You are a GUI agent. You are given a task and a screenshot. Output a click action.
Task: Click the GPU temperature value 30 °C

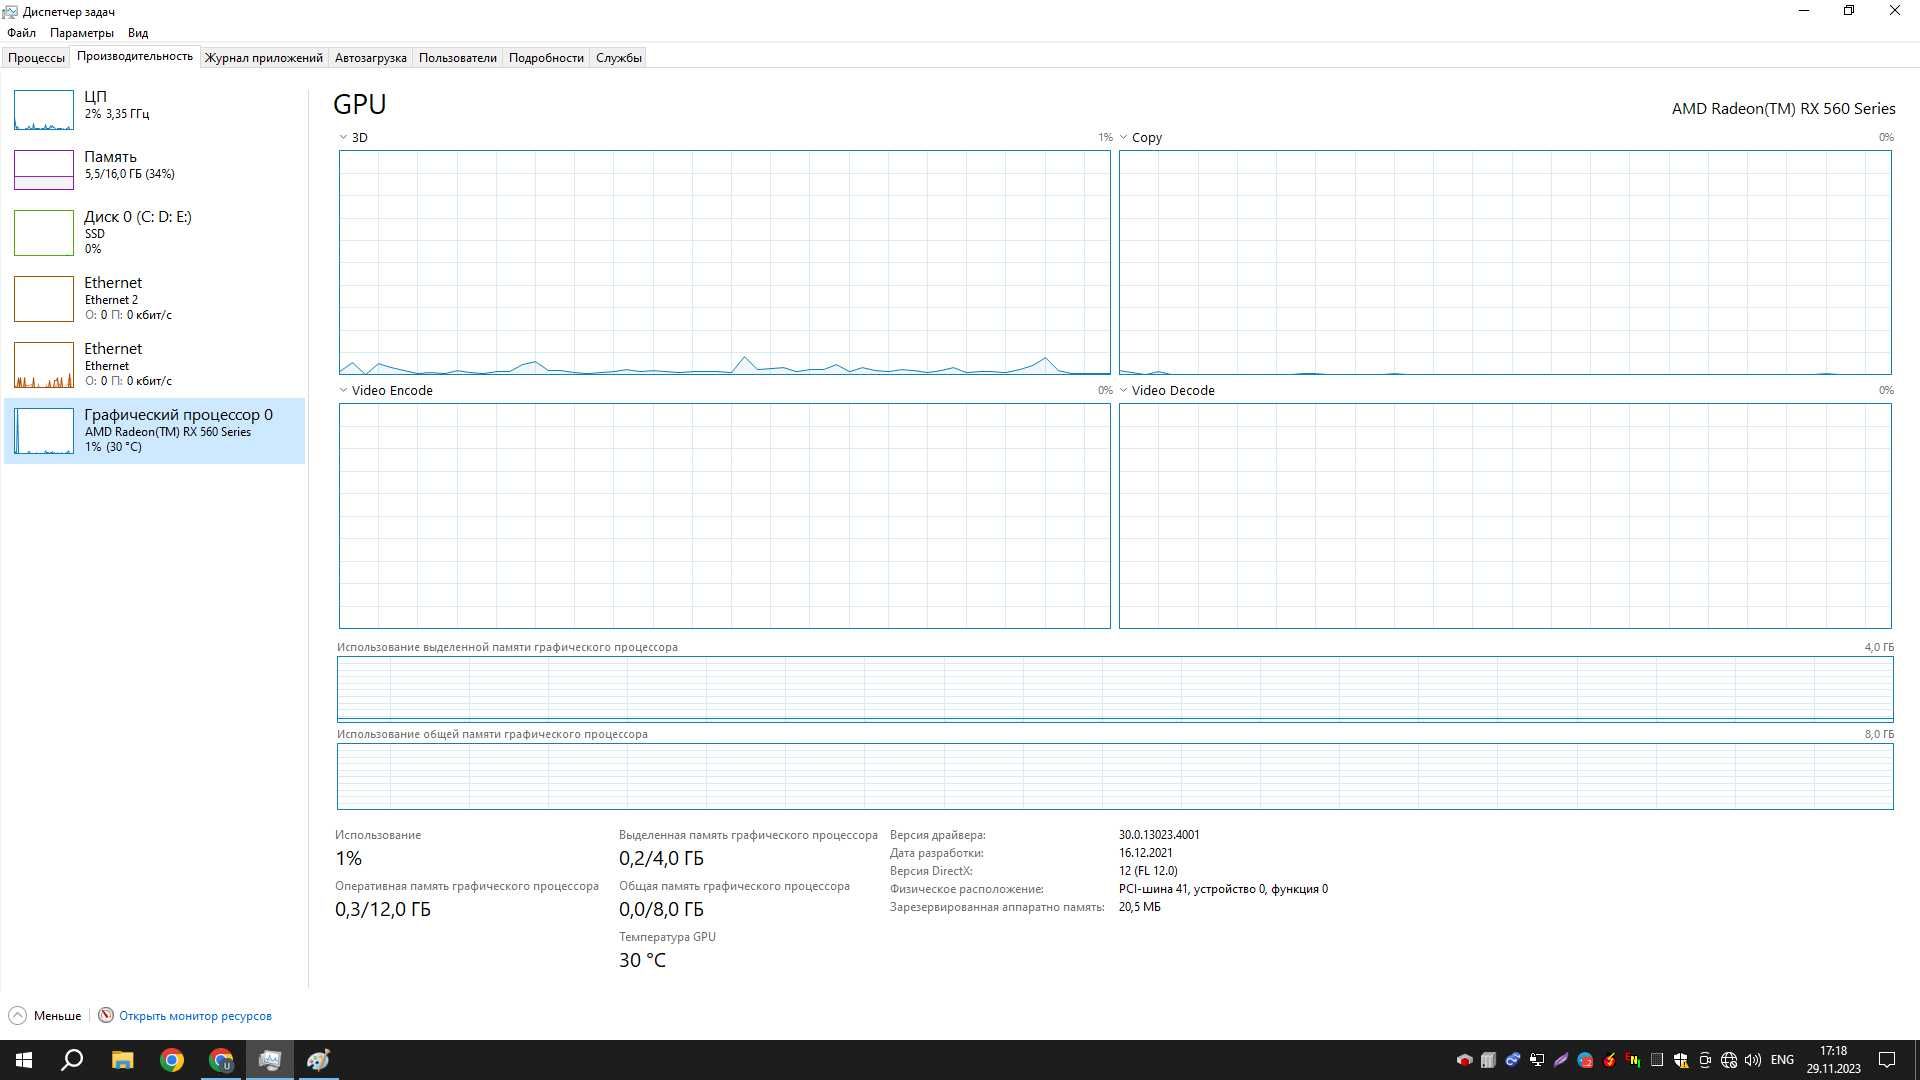pos(642,960)
